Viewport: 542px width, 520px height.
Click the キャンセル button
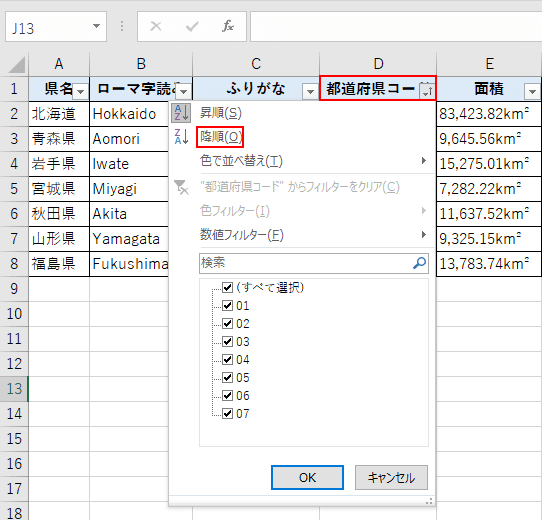pyautogui.click(x=391, y=477)
